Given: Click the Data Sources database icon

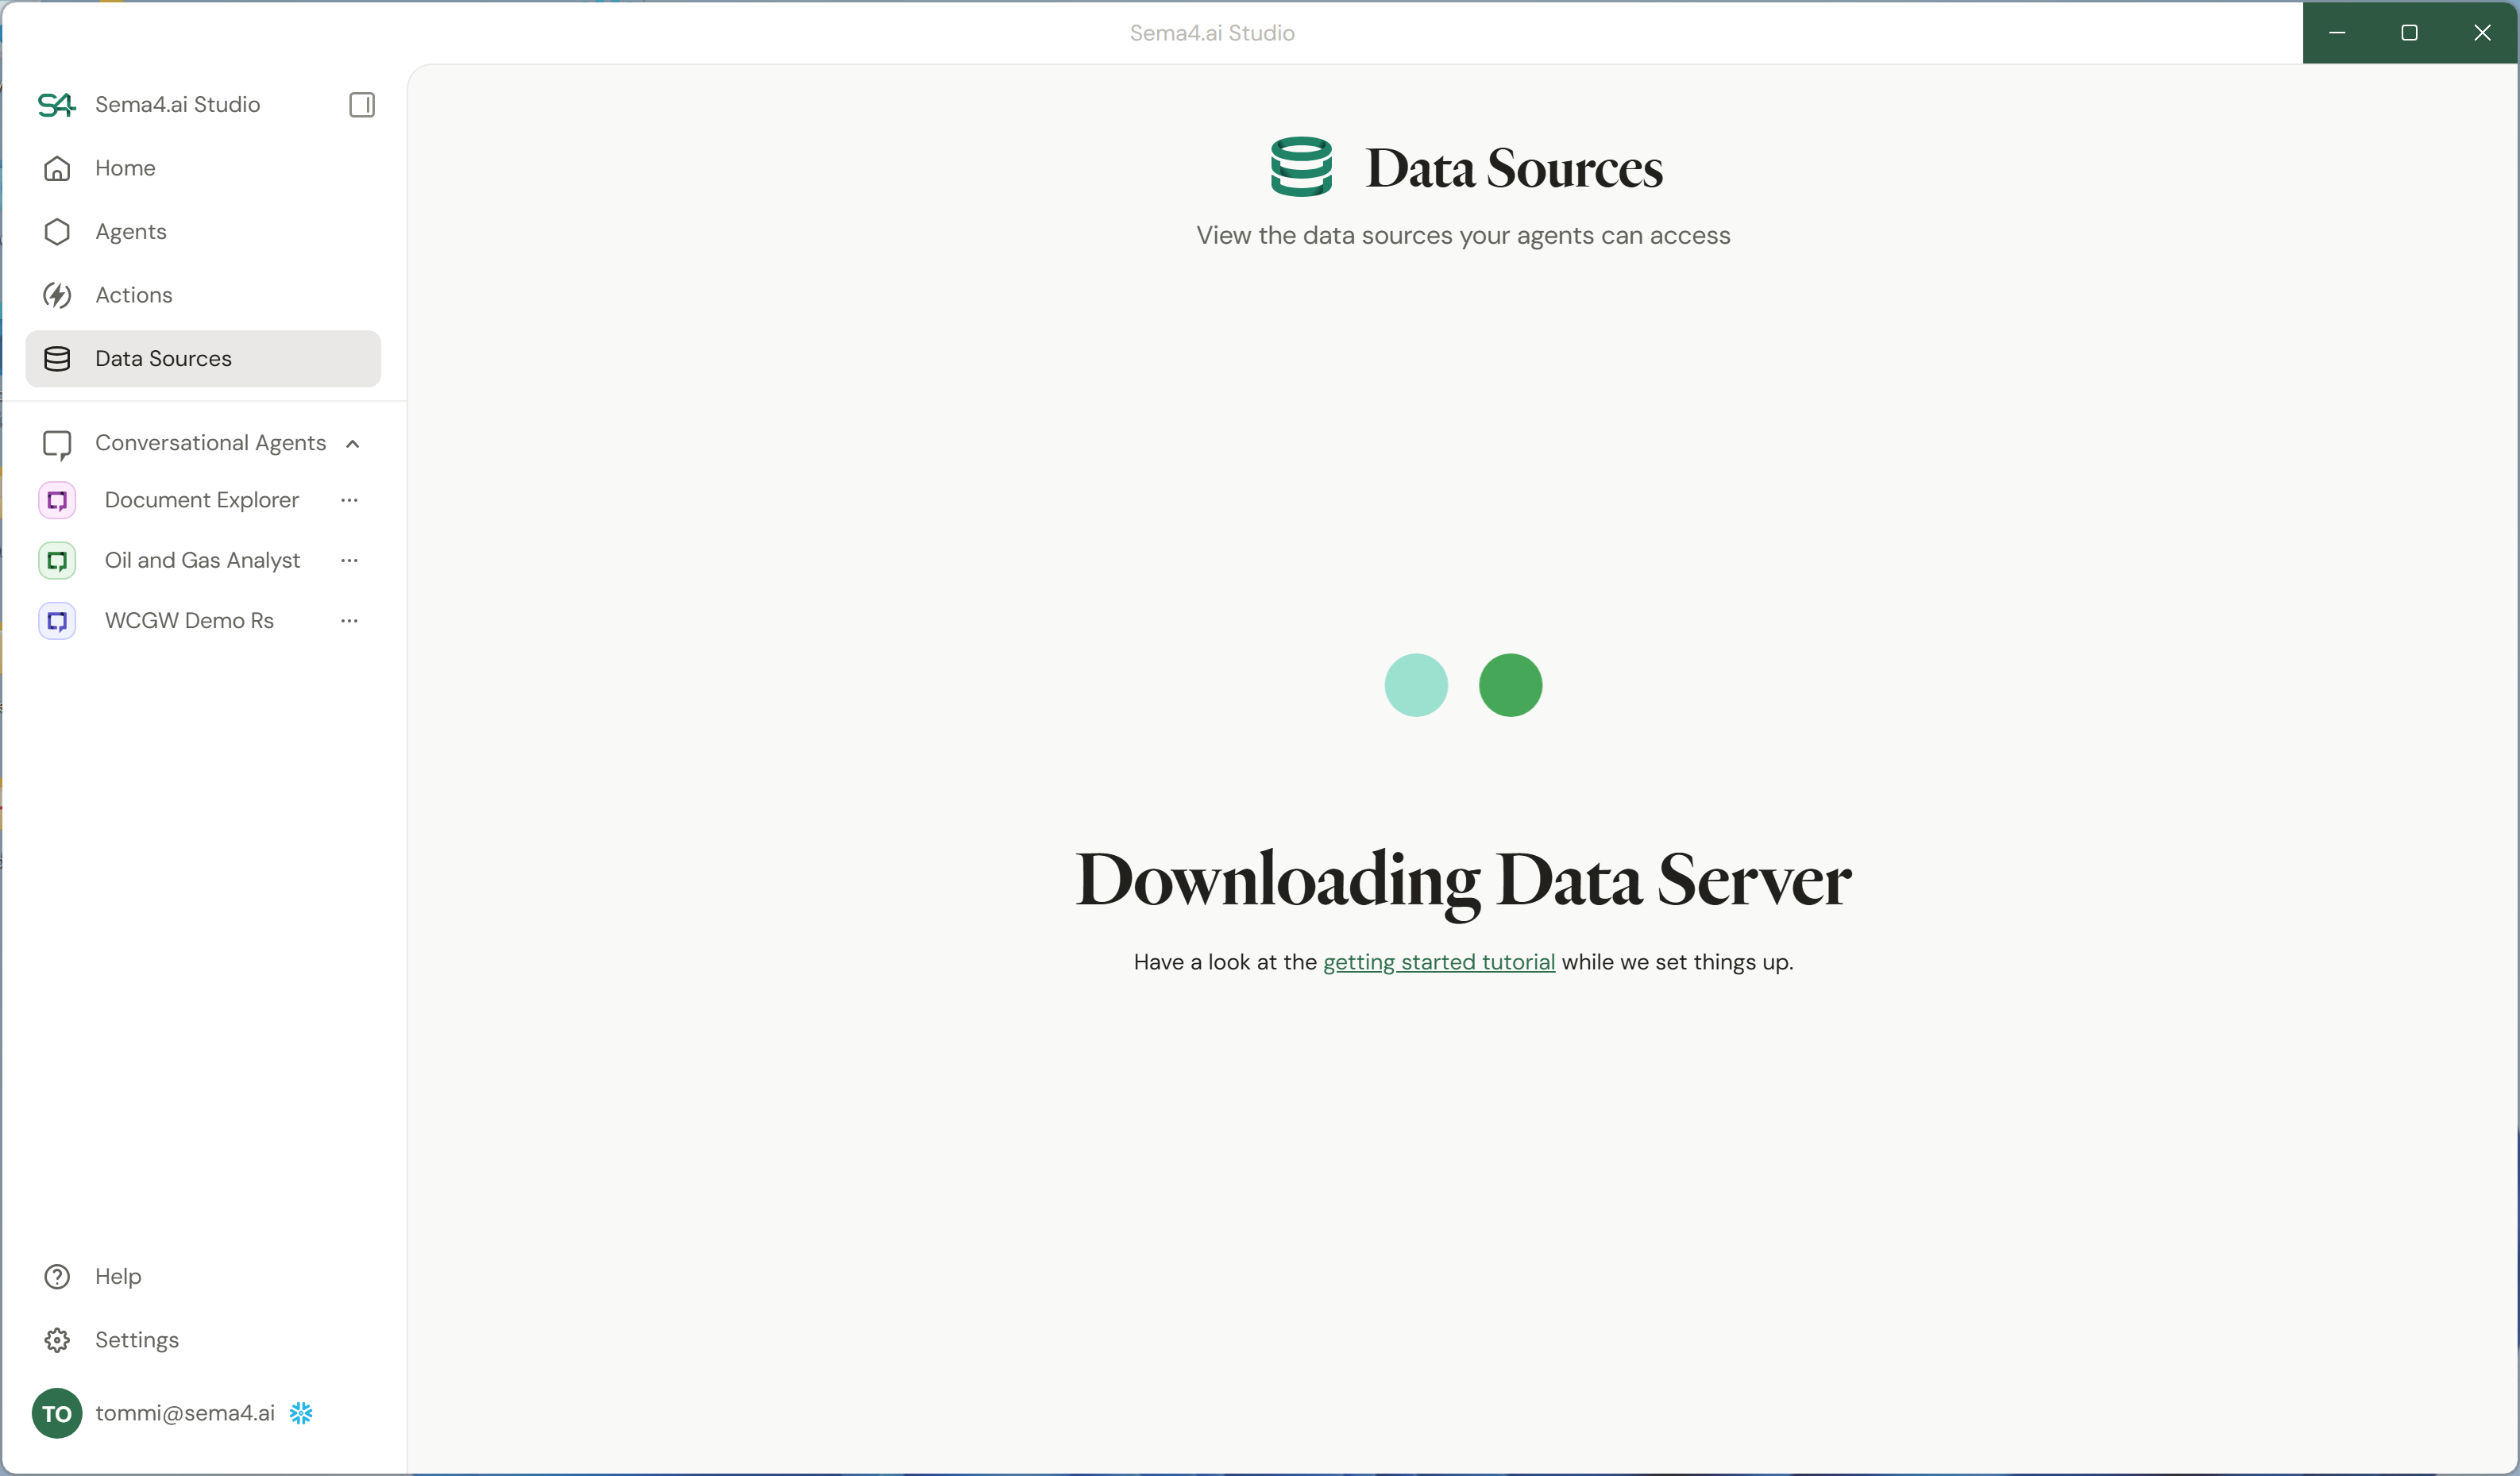Looking at the screenshot, I should coord(57,359).
